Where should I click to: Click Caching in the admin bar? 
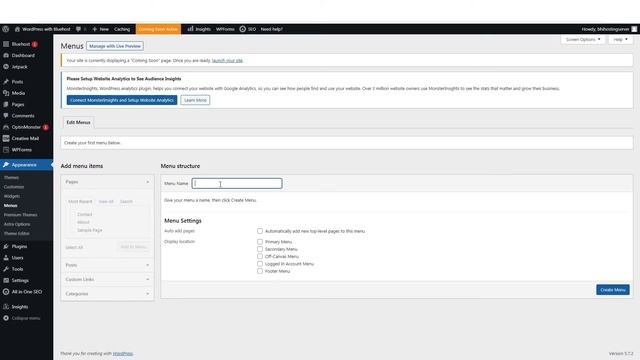(122, 29)
